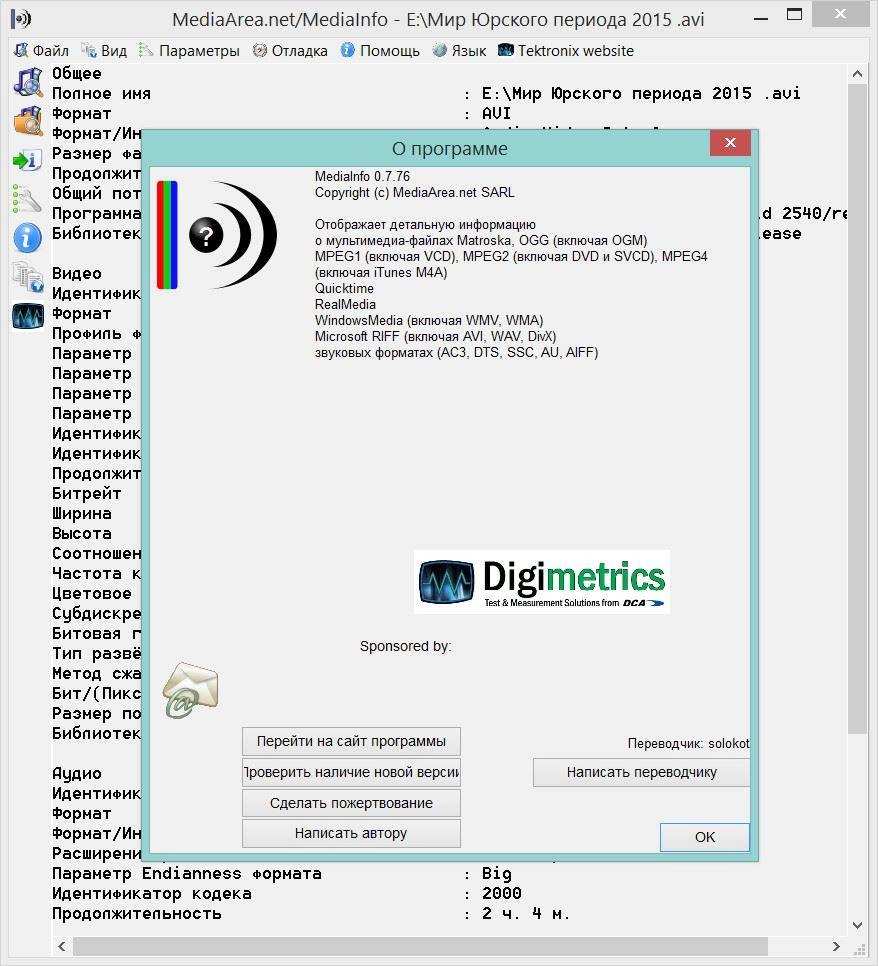Screen dimensions: 878x966
Task: Click 'Перейти на сайт программы' button
Action: click(351, 741)
